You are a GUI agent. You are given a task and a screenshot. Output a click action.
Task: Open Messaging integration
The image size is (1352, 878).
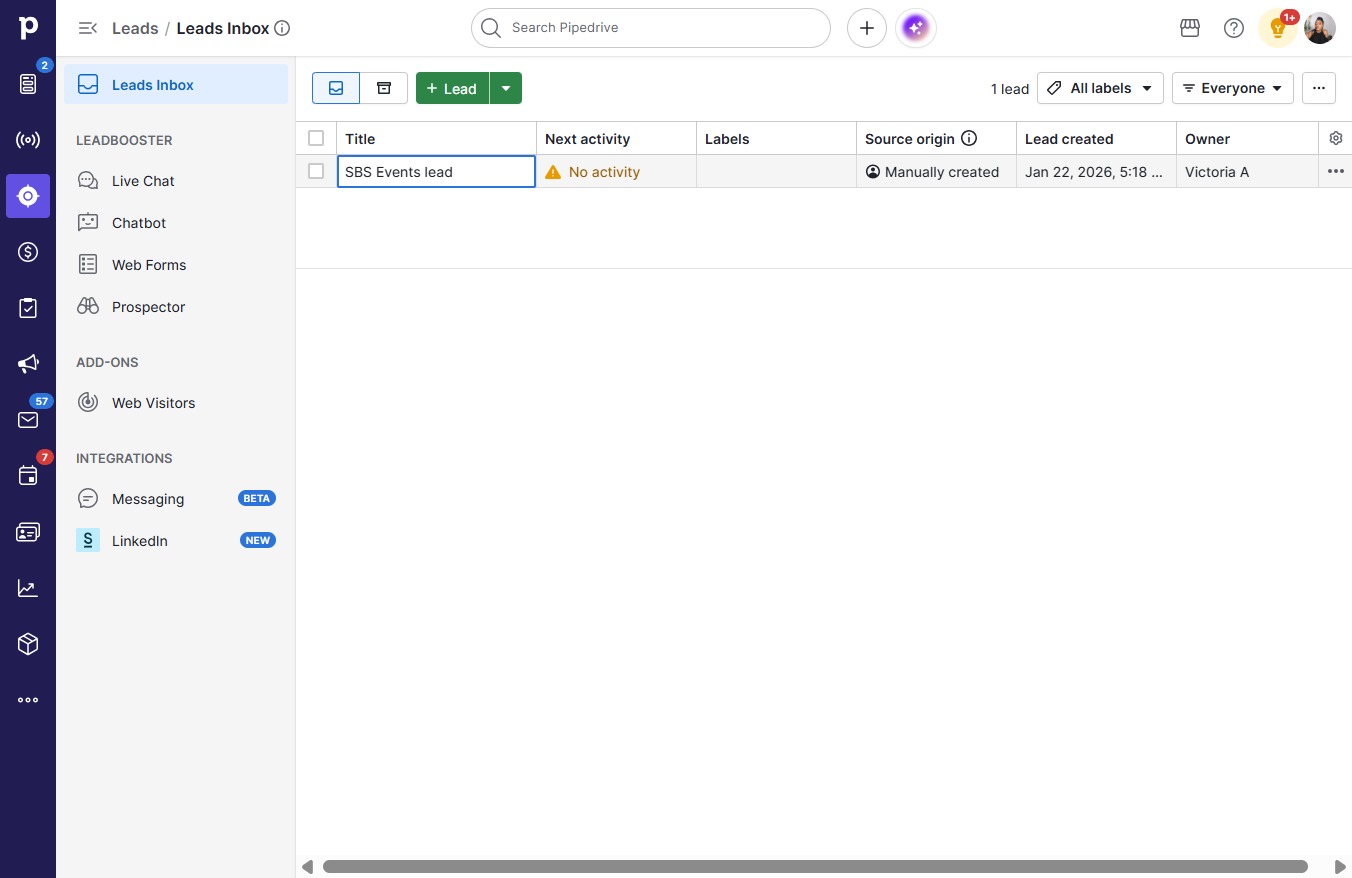176,499
